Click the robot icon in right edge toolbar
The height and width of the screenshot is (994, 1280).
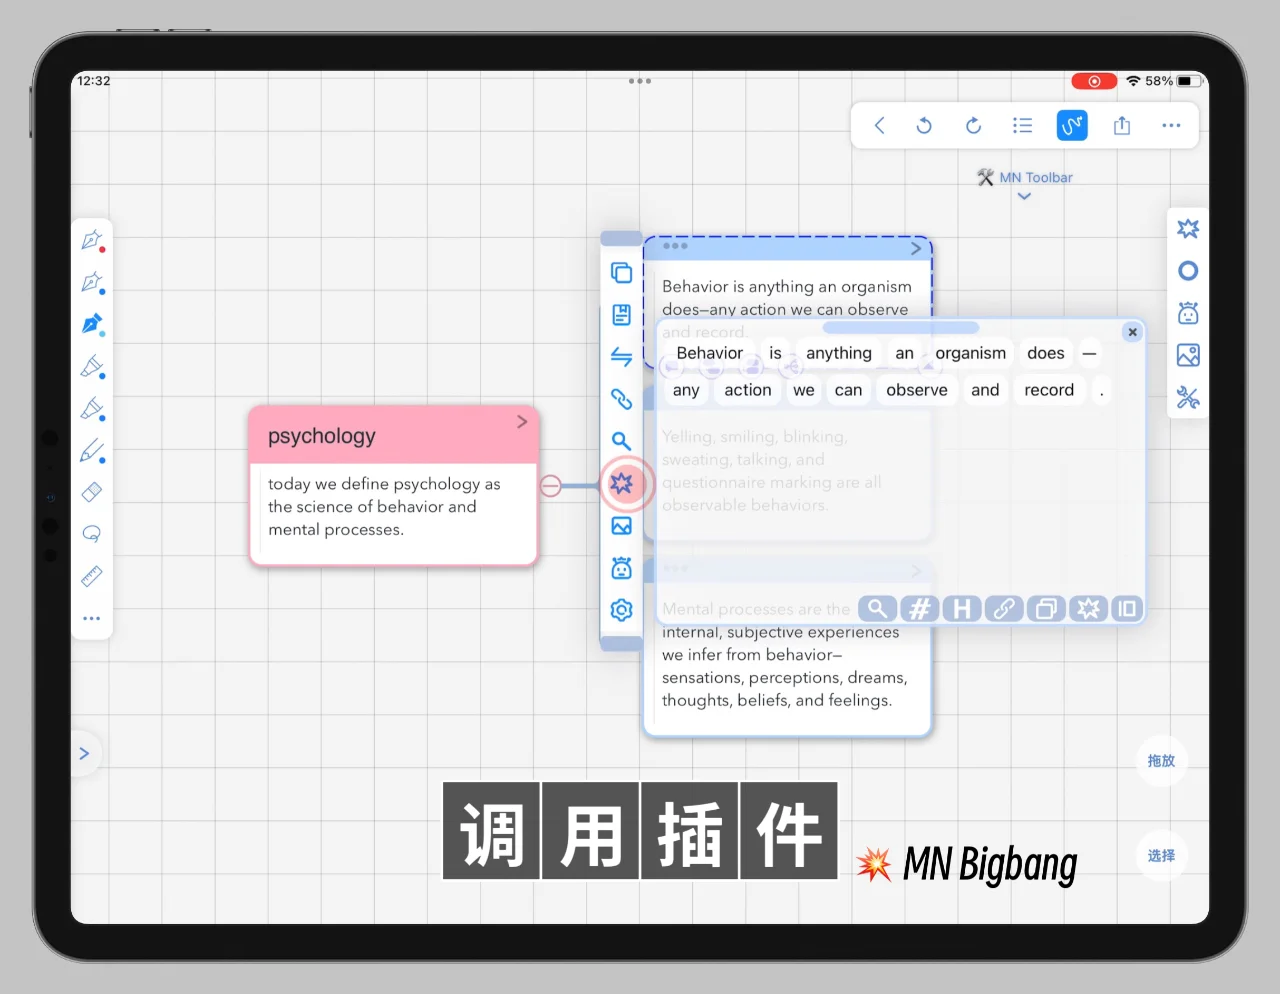[x=1188, y=313]
